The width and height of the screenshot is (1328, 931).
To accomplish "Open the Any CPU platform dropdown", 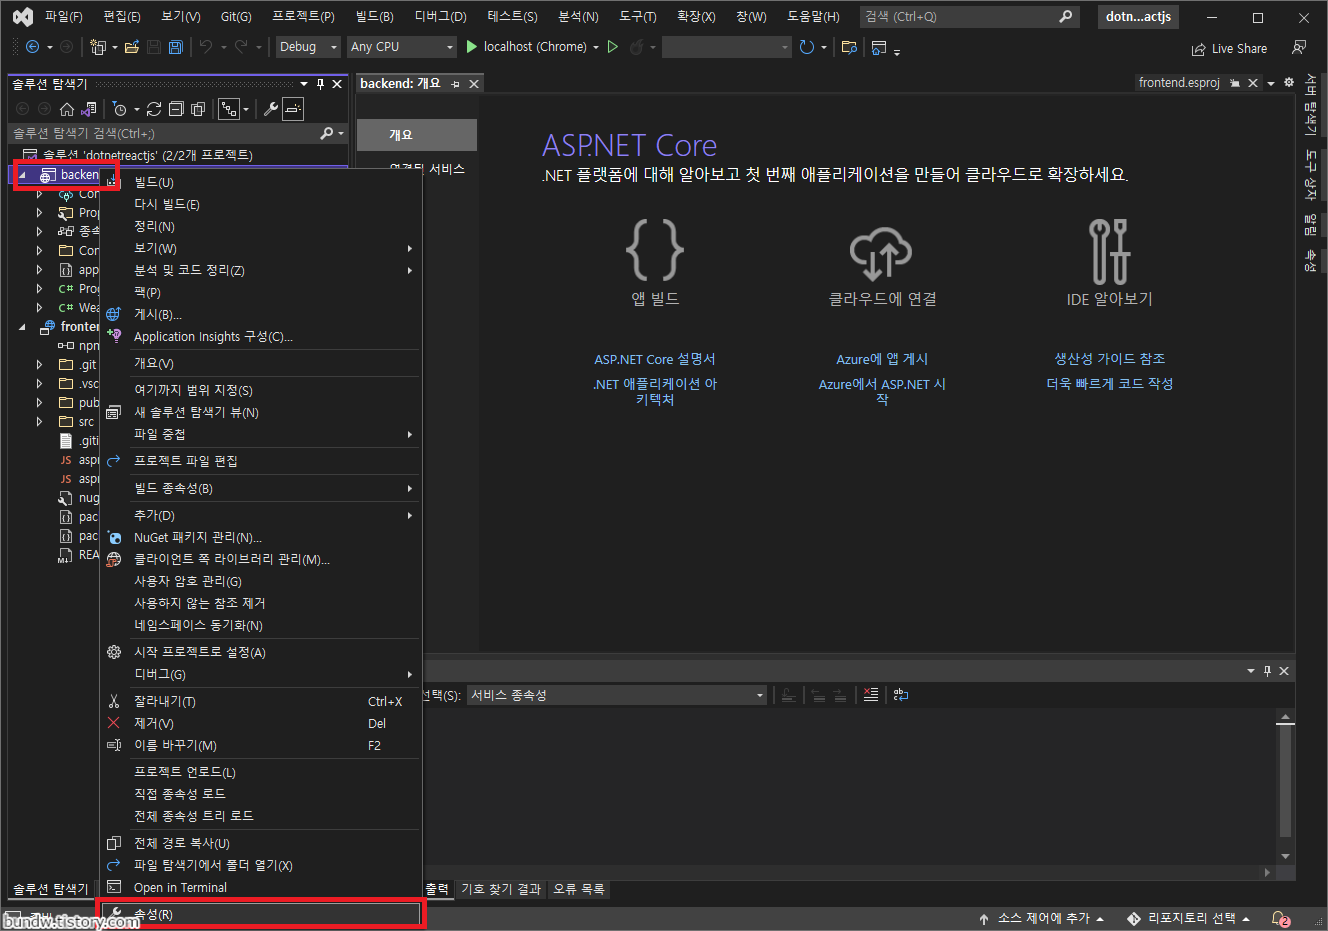I will click(x=402, y=47).
